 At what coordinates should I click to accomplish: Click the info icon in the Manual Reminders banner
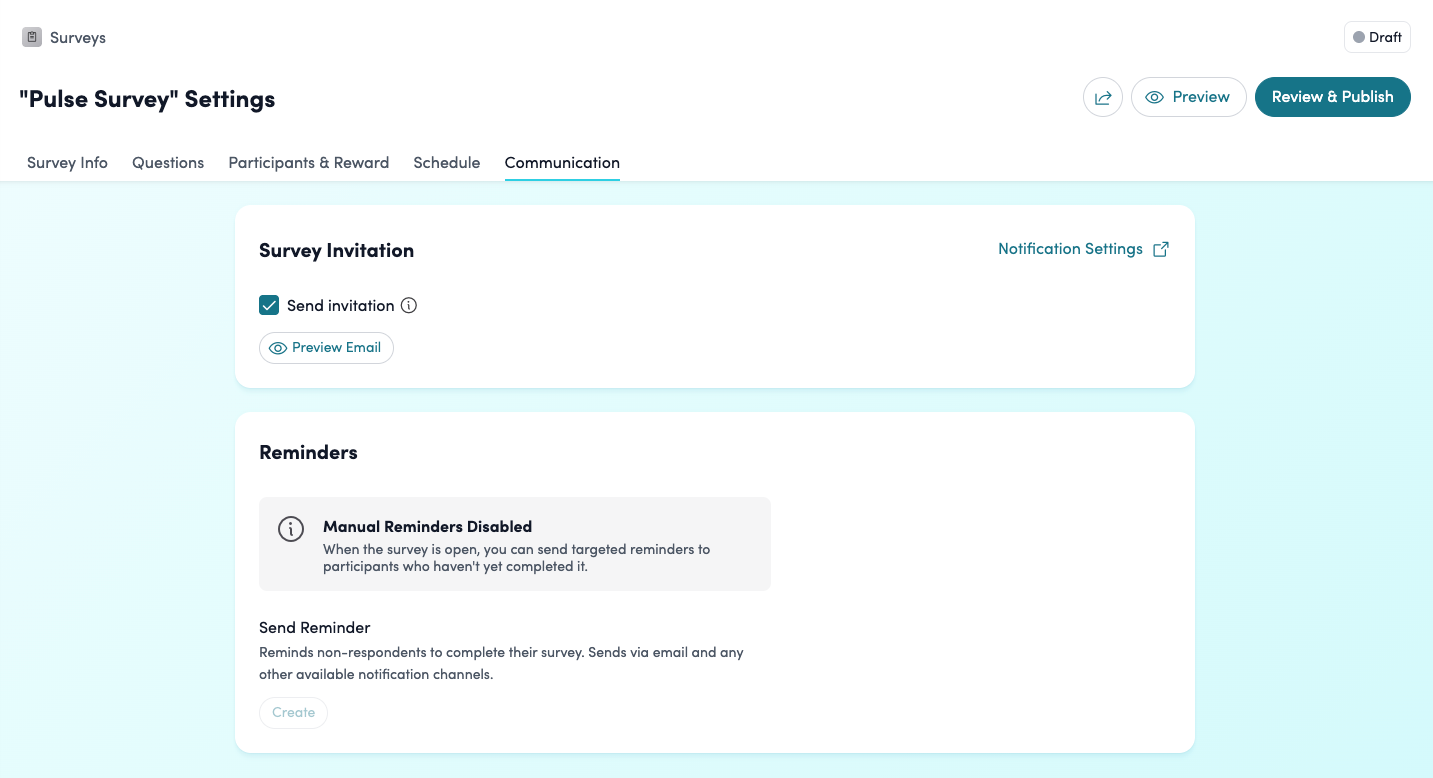291,529
